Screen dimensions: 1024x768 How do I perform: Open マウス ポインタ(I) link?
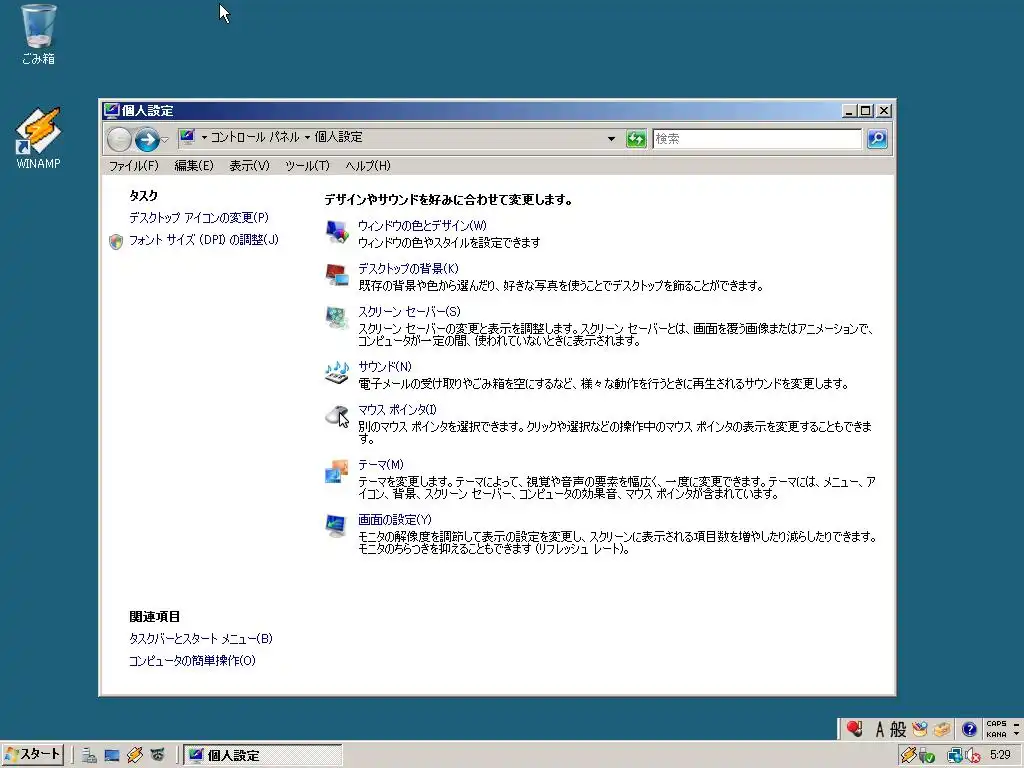(397, 409)
